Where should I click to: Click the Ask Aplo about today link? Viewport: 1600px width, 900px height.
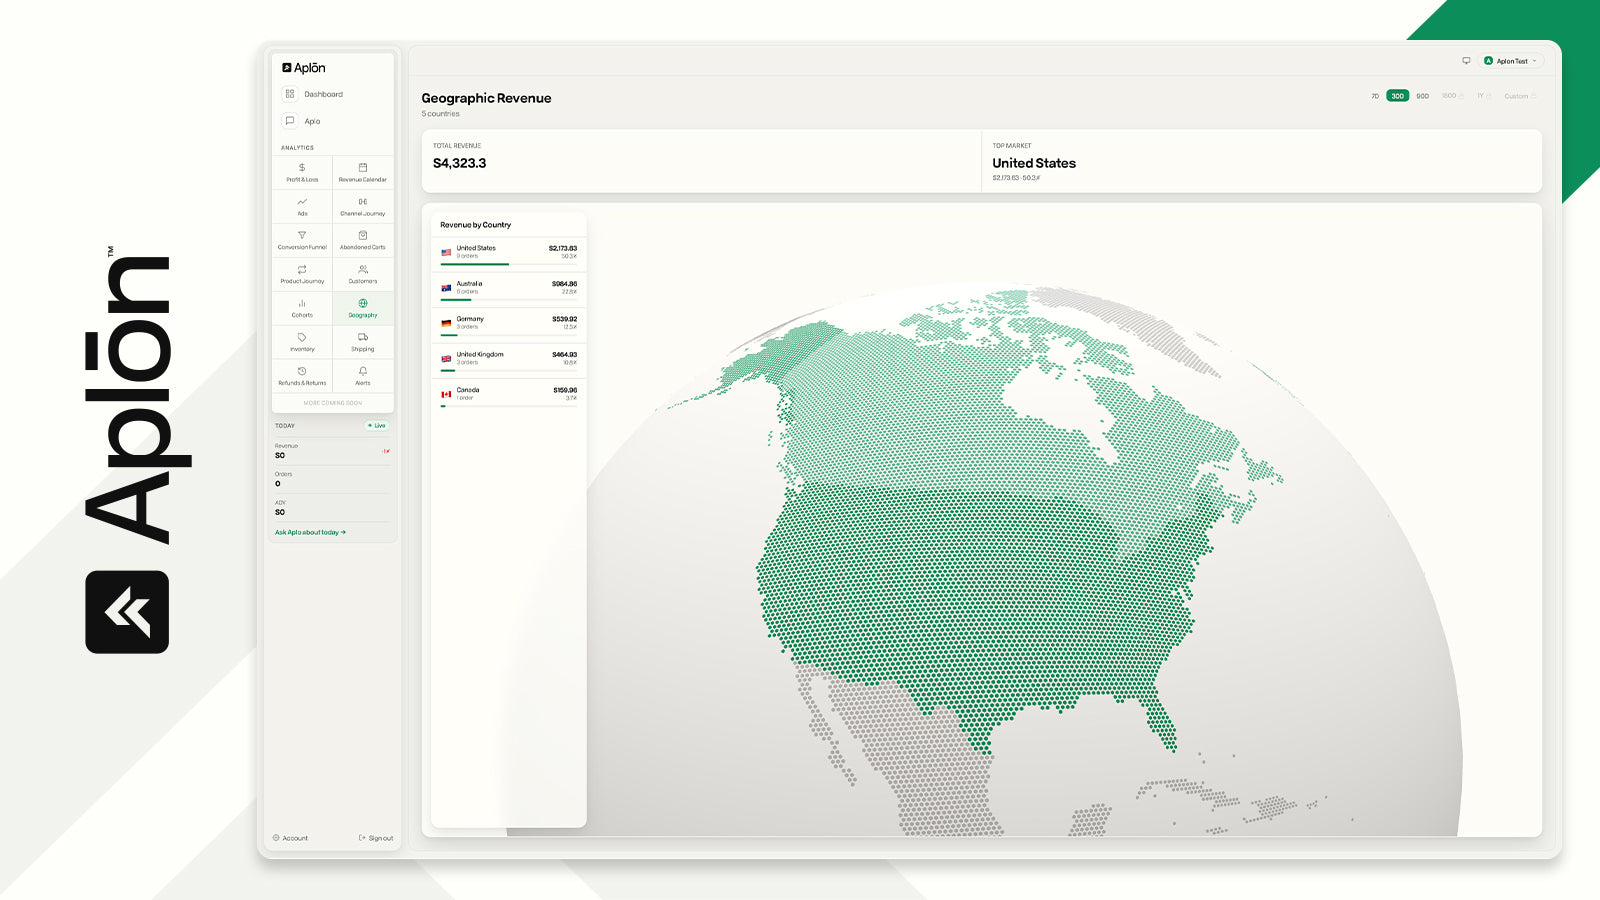coord(310,532)
